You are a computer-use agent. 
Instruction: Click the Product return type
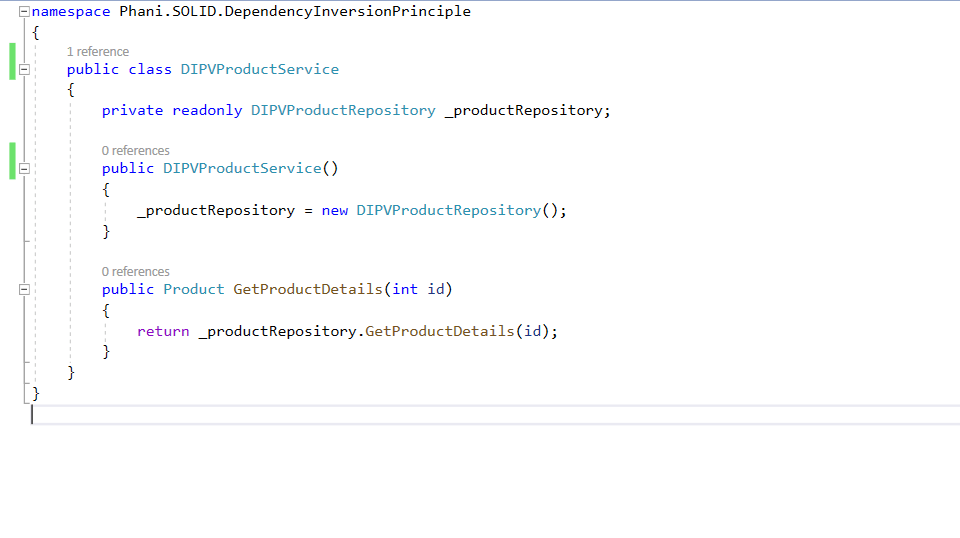(193, 290)
